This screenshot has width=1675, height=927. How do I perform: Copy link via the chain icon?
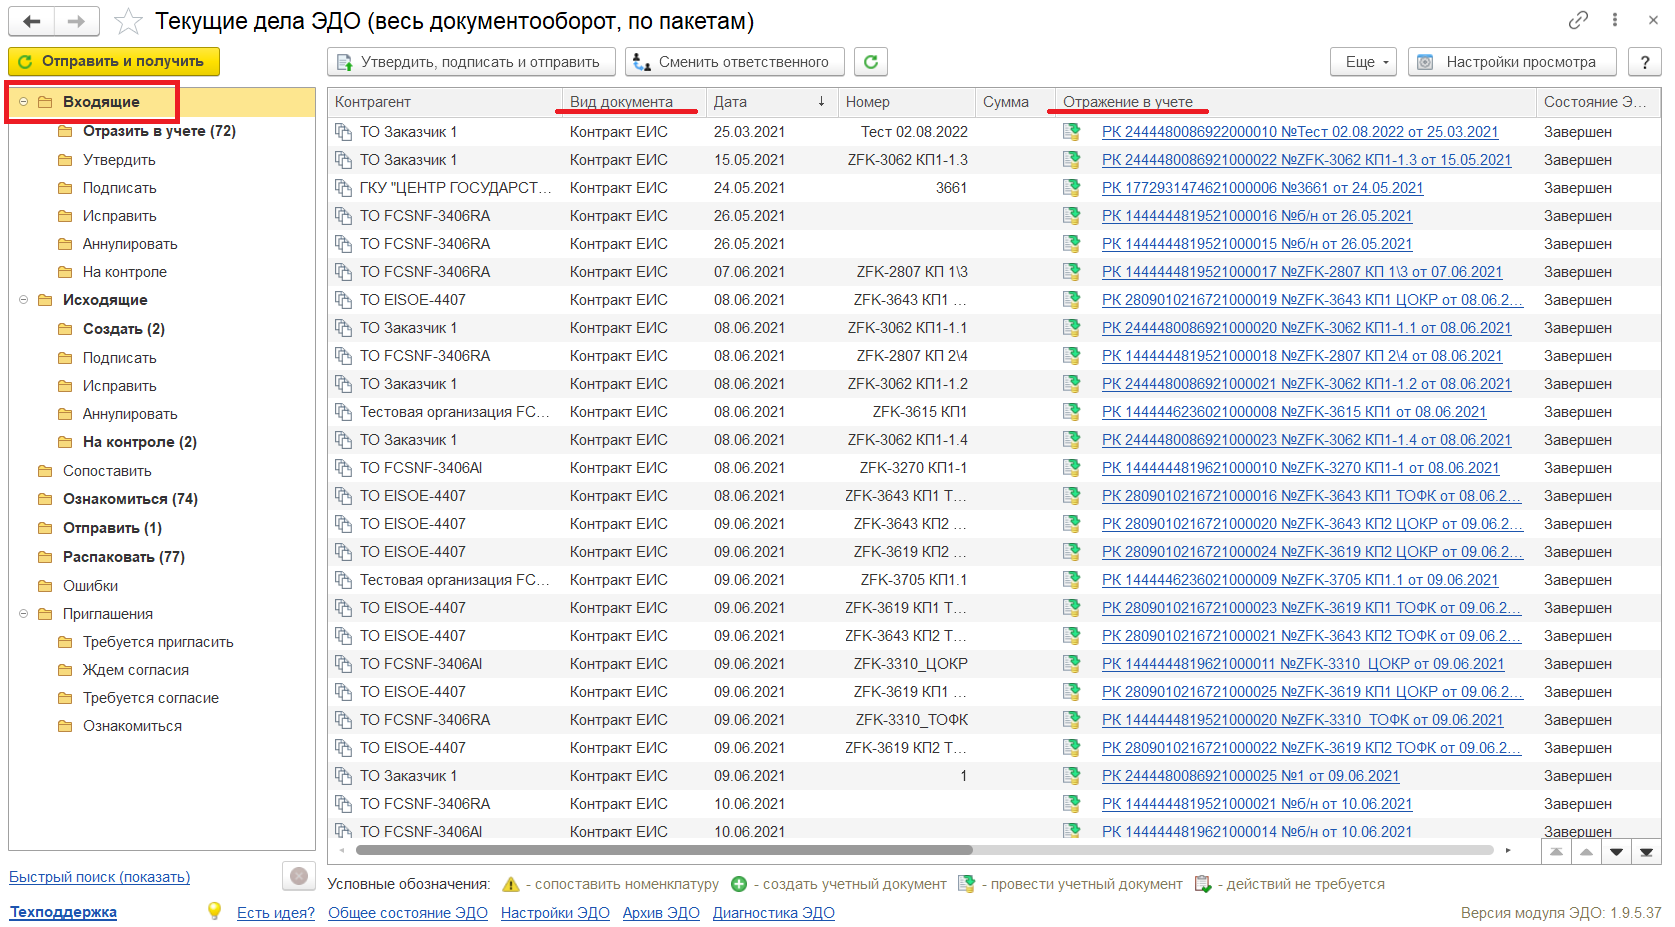click(x=1578, y=20)
